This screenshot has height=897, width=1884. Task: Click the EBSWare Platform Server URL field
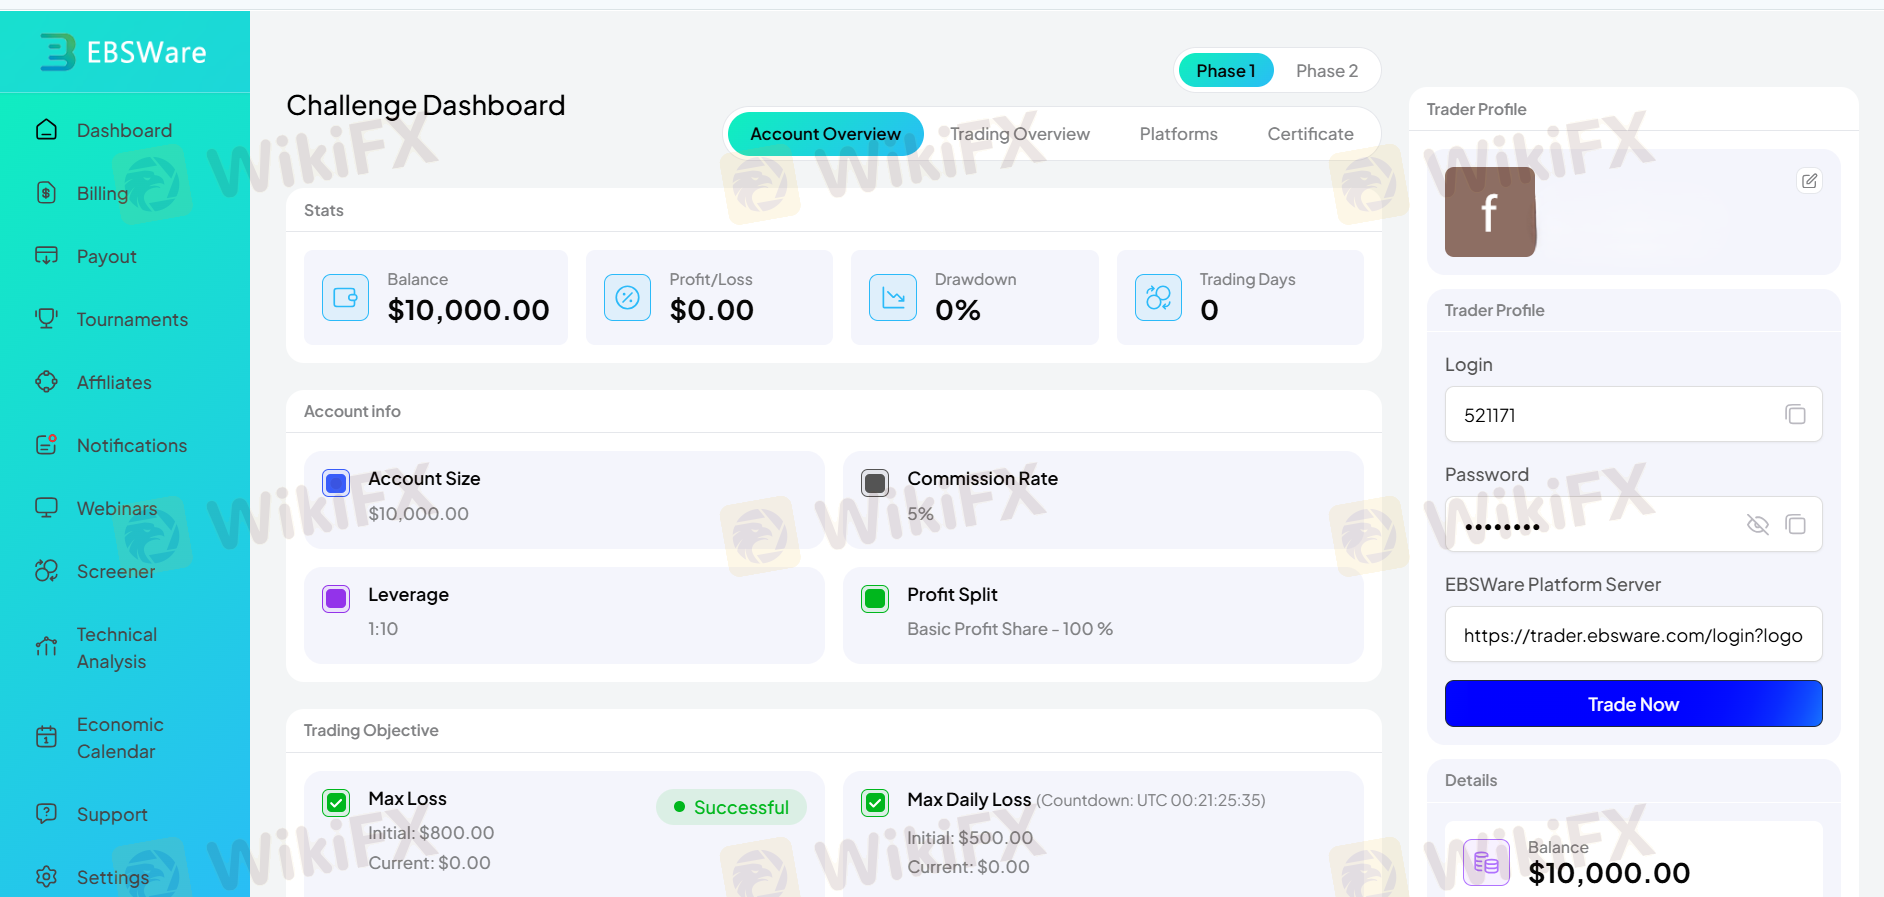(1633, 634)
